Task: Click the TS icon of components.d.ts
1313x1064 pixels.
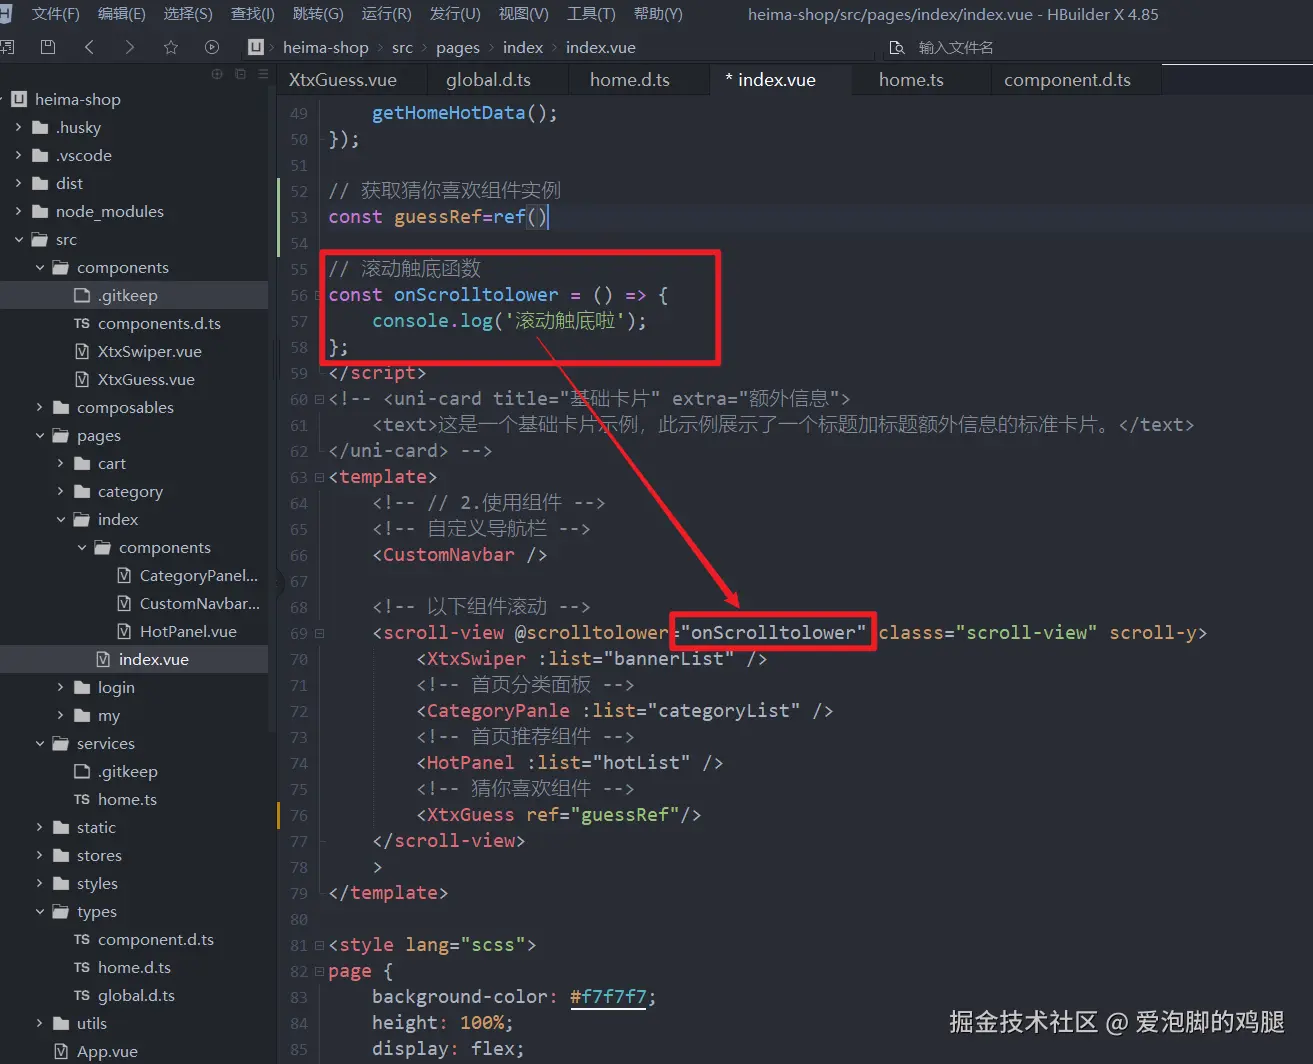Action: point(82,323)
